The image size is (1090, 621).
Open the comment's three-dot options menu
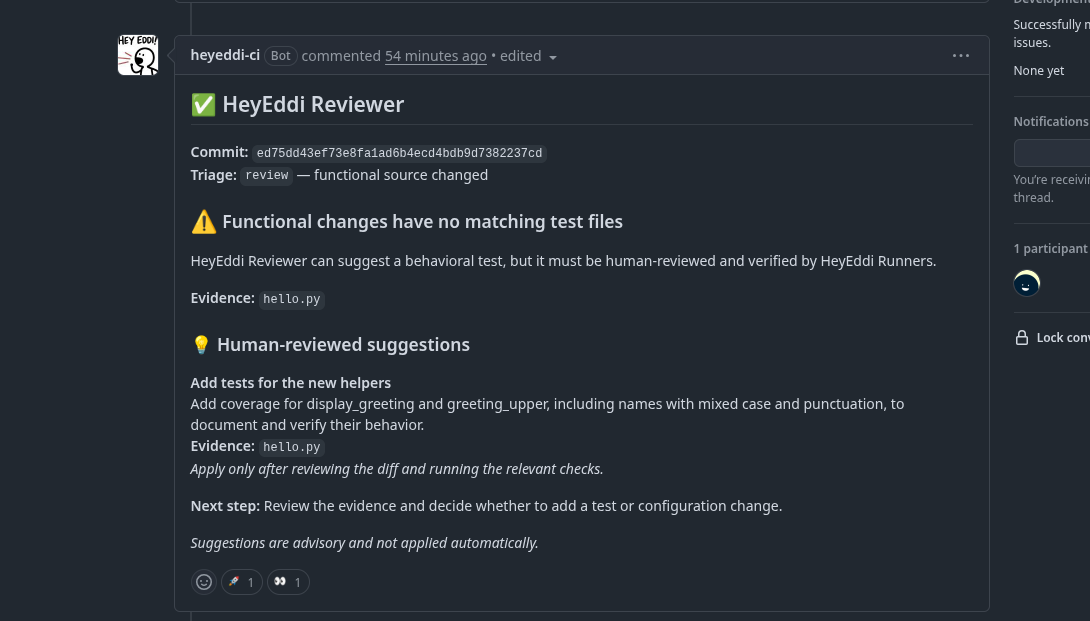(961, 56)
